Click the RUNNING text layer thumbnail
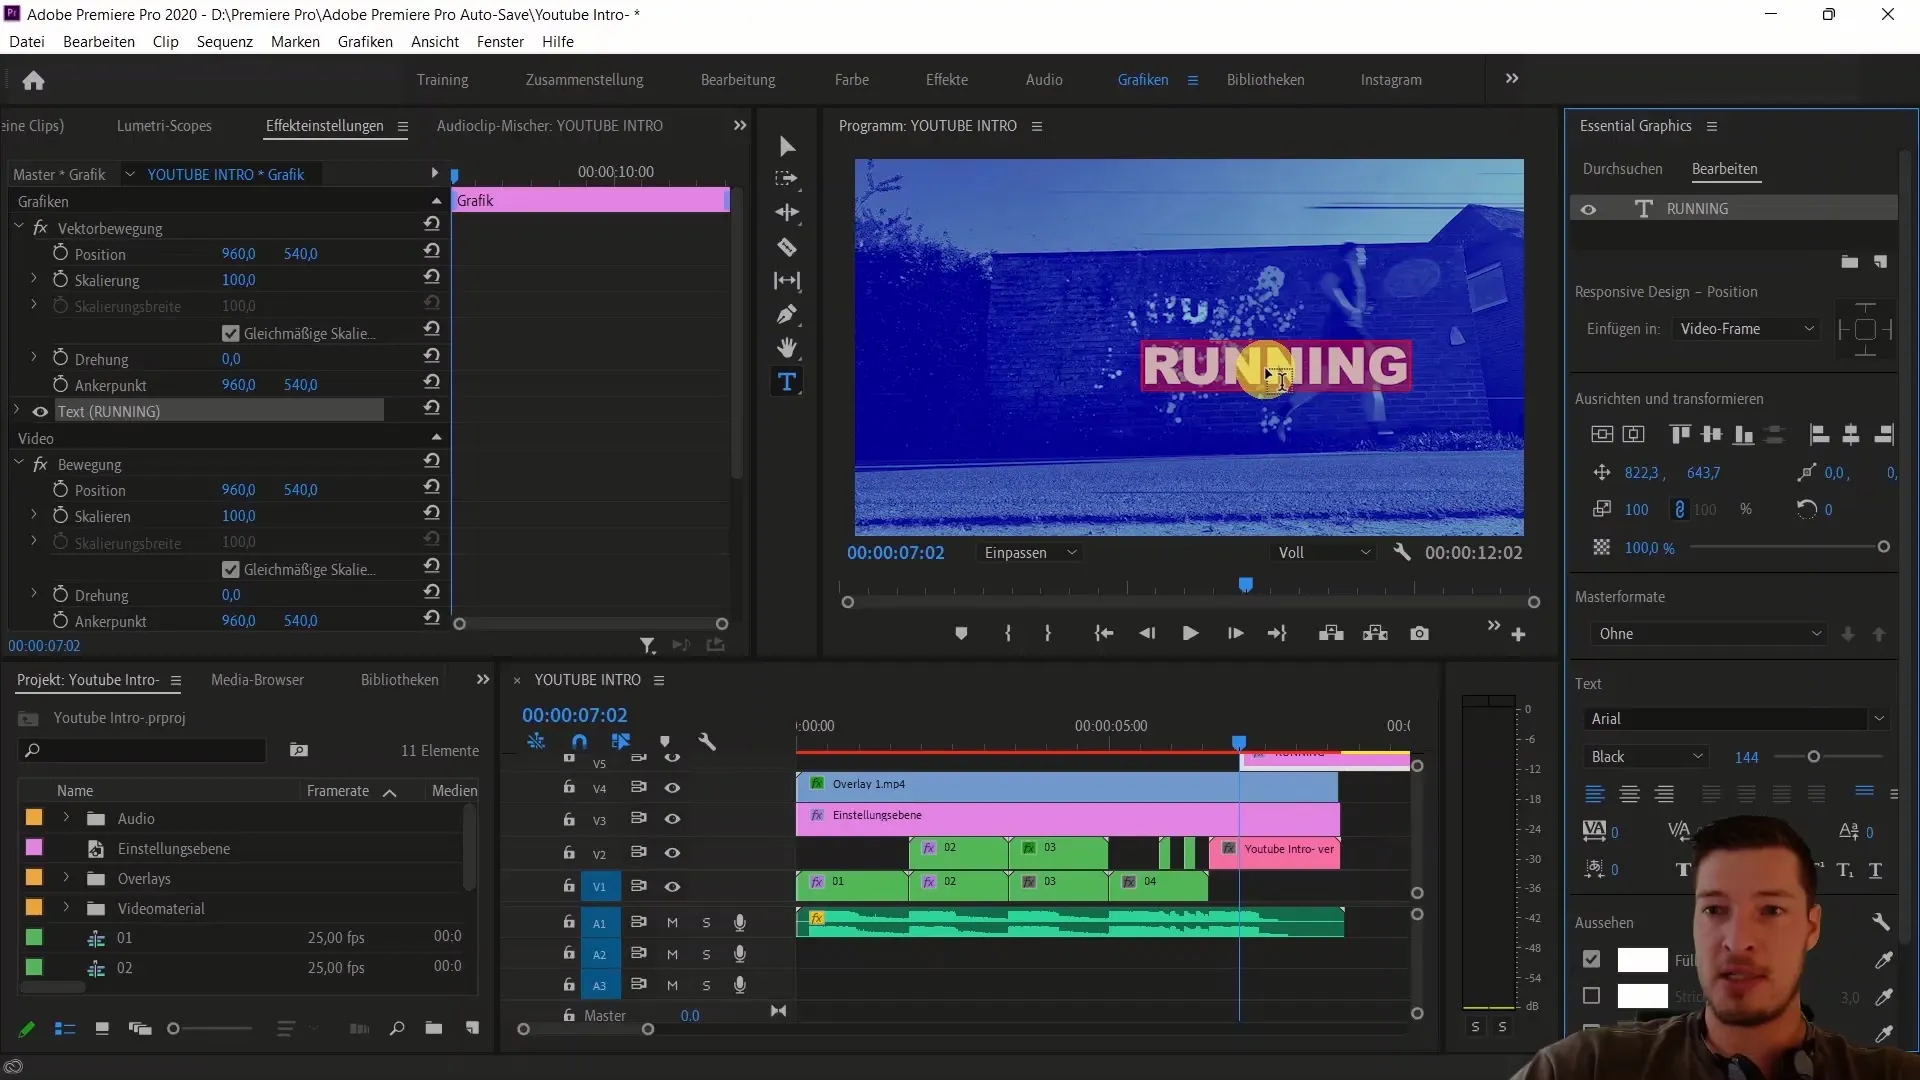Screen dimensions: 1920x1080 pyautogui.click(x=1643, y=208)
